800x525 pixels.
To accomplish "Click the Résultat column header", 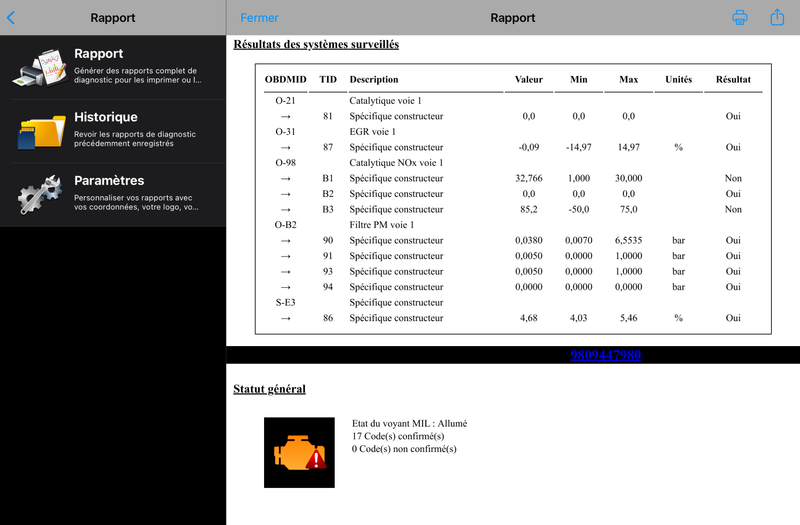I will (x=733, y=80).
